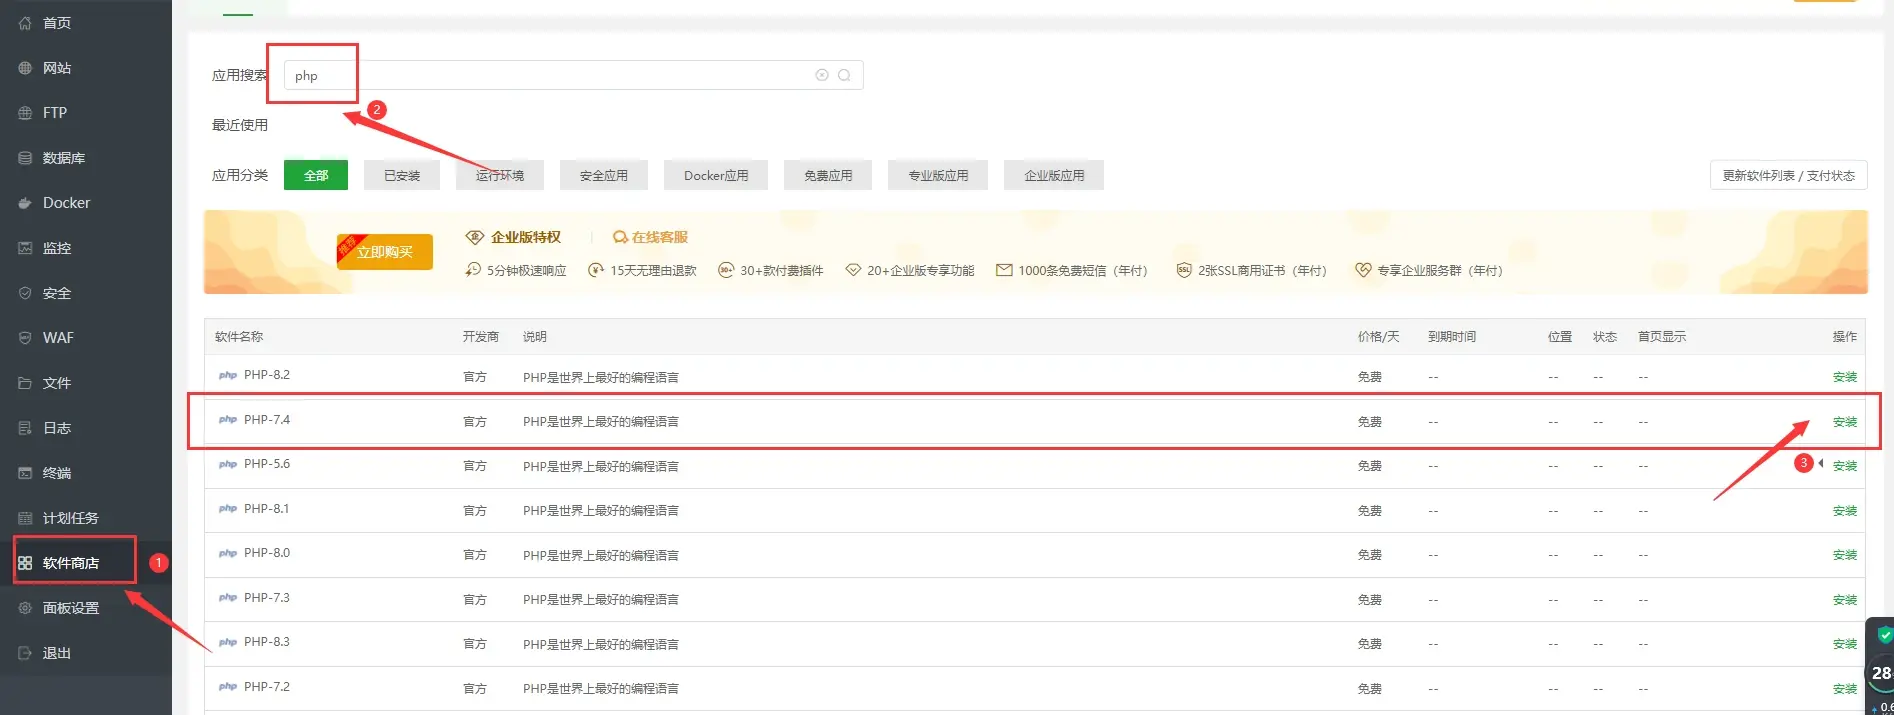Go to the 数据库 database section
This screenshot has width=1894, height=715.
pos(63,158)
